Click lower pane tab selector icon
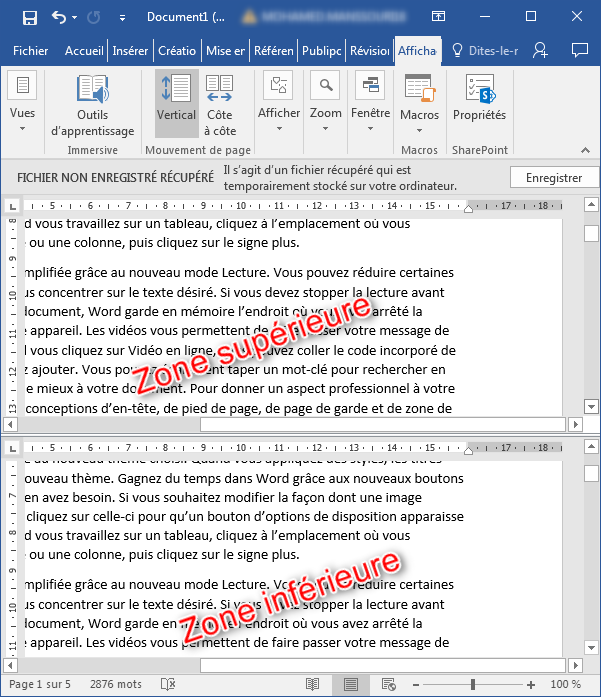 tap(13, 449)
